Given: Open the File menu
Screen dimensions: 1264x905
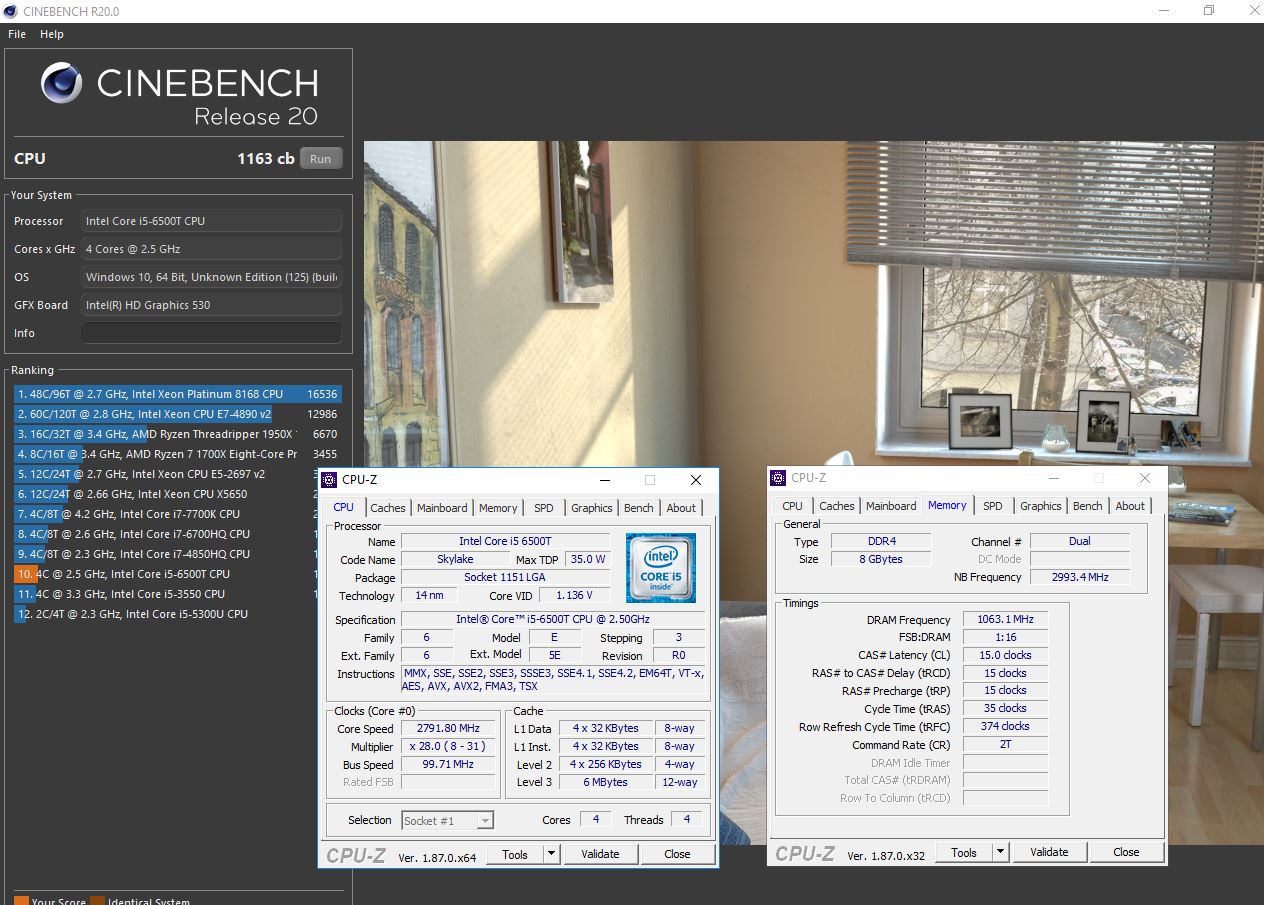Looking at the screenshot, I should (17, 34).
